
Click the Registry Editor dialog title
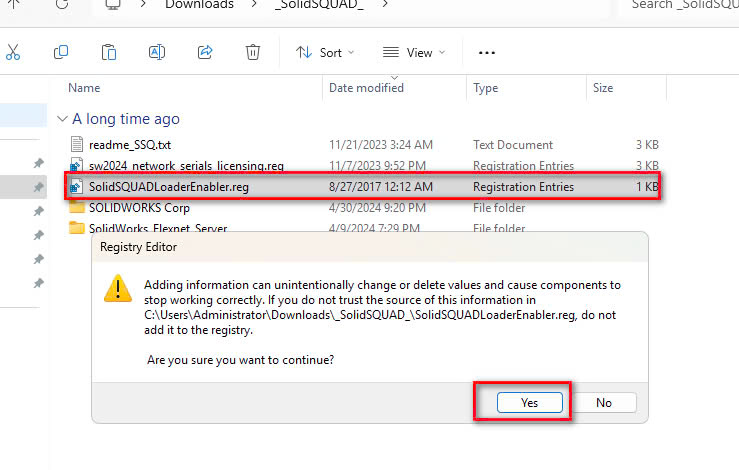pyautogui.click(x=139, y=247)
